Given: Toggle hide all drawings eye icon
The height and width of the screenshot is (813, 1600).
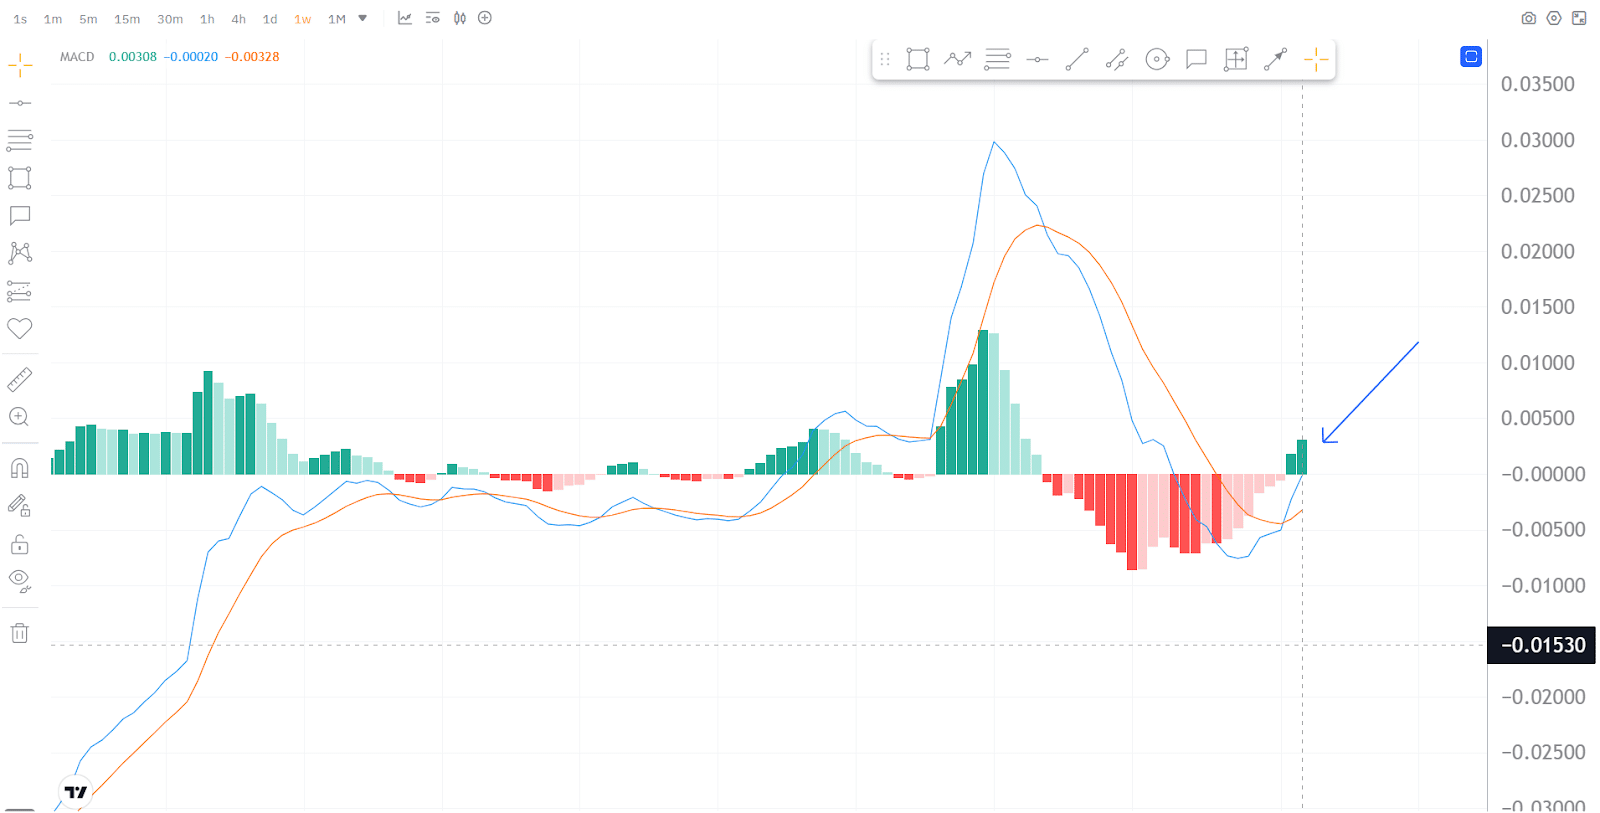Looking at the screenshot, I should click(20, 581).
